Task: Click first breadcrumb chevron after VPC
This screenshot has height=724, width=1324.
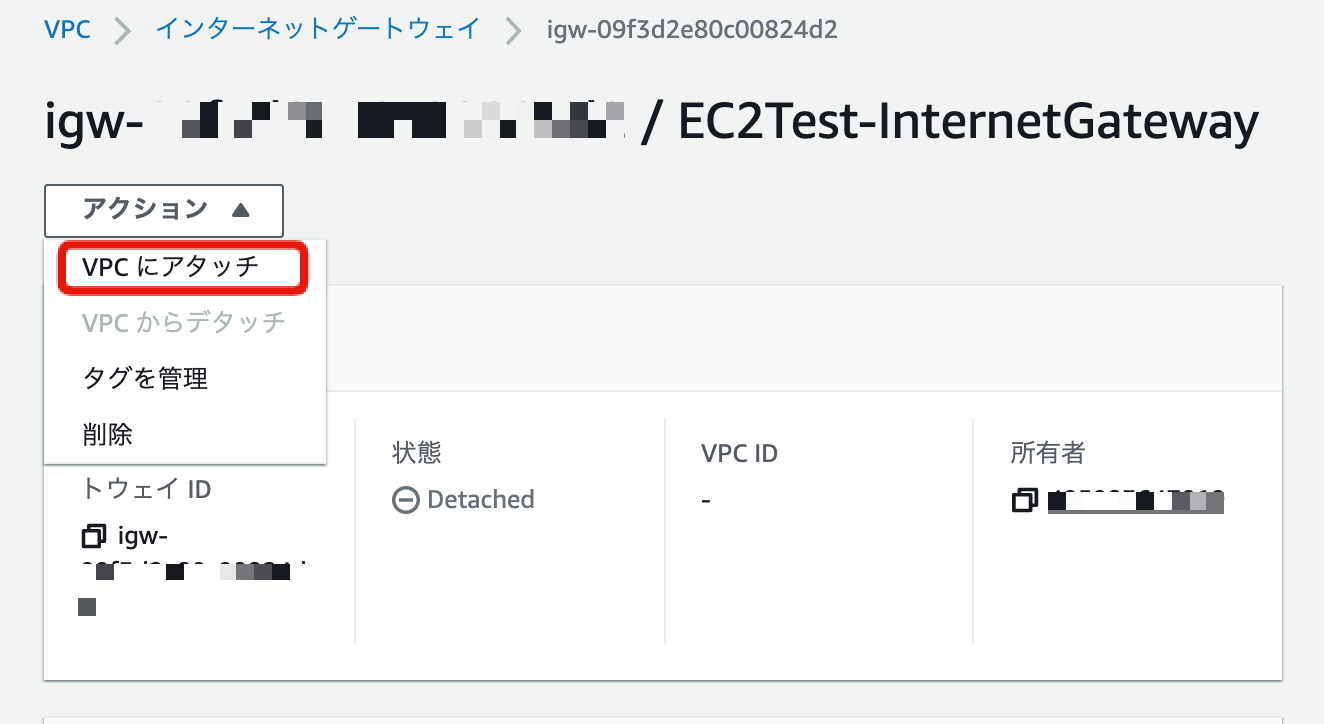Action: pyautogui.click(x=123, y=30)
